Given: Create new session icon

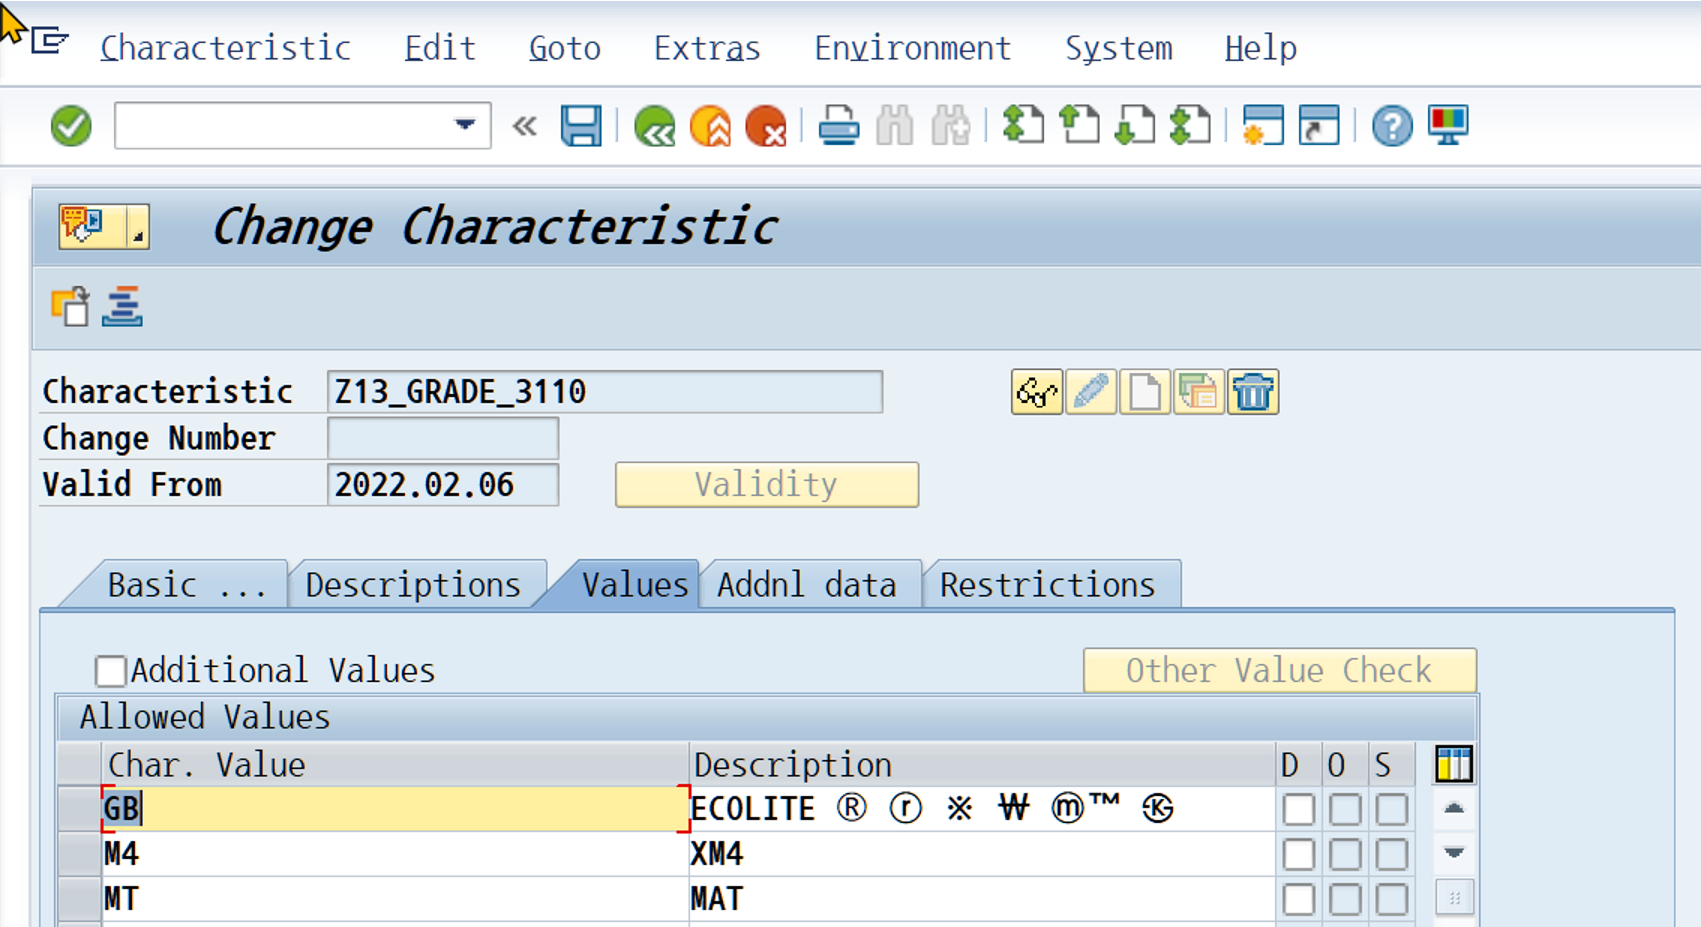Looking at the screenshot, I should coord(1263,126).
